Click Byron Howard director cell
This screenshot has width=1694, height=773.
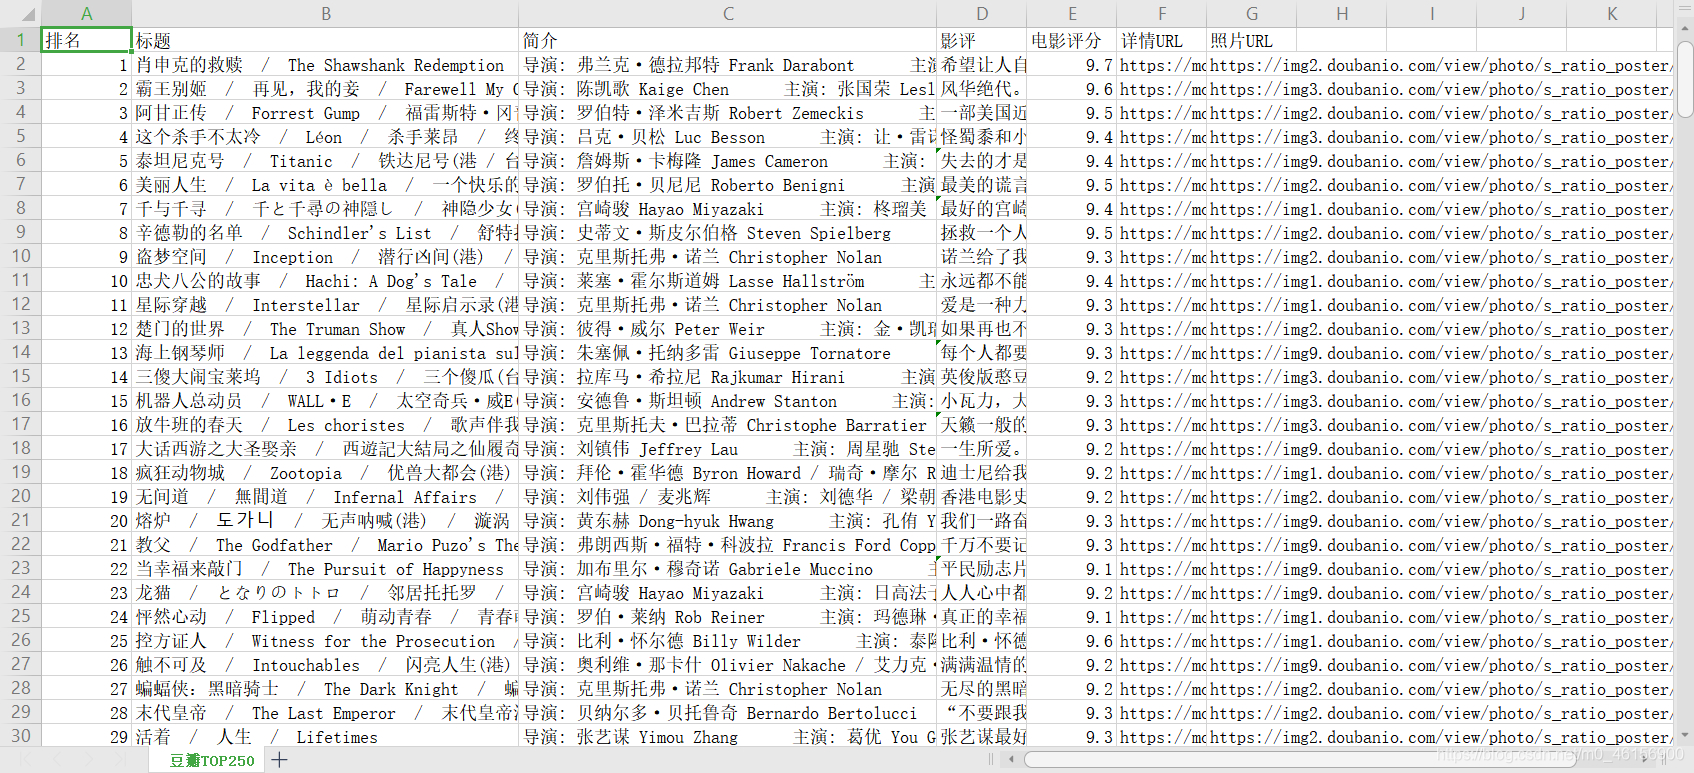click(x=728, y=473)
